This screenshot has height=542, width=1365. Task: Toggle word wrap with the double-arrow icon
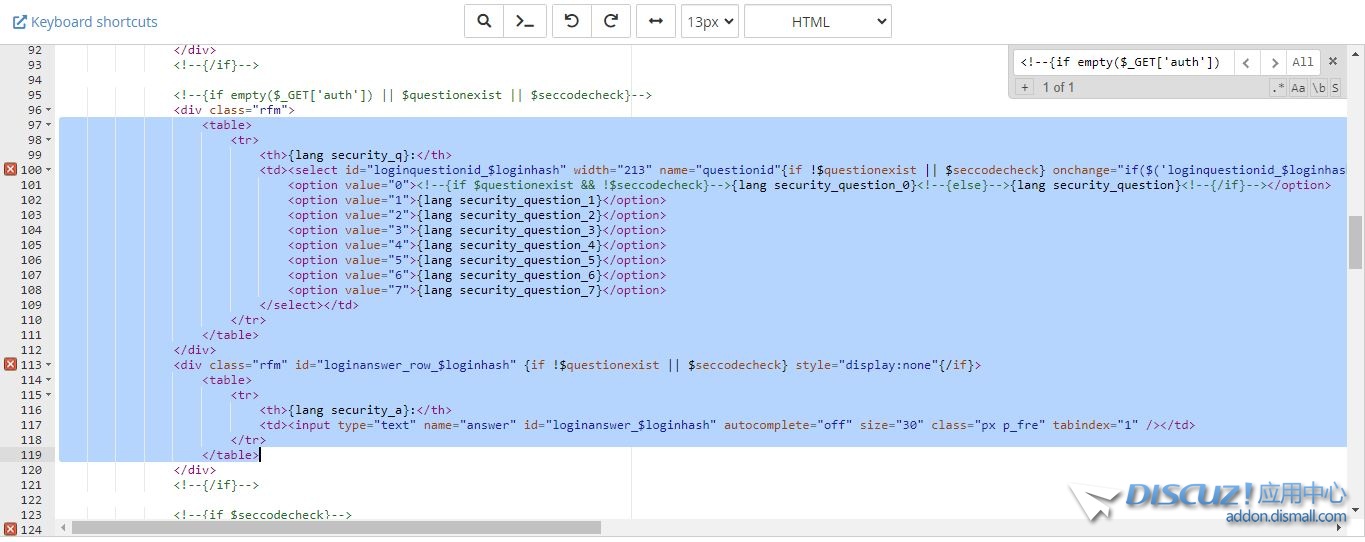[656, 21]
